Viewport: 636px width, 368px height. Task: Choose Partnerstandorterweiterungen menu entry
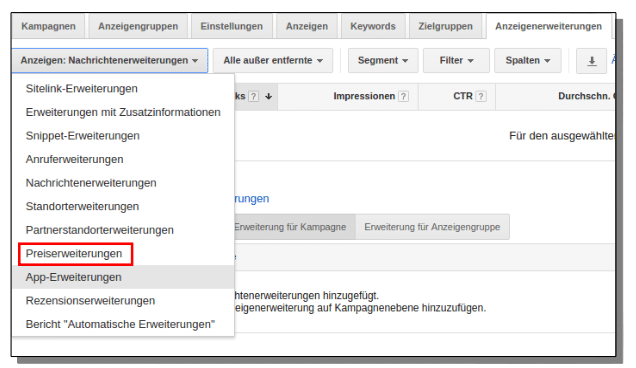pyautogui.click(x=123, y=230)
